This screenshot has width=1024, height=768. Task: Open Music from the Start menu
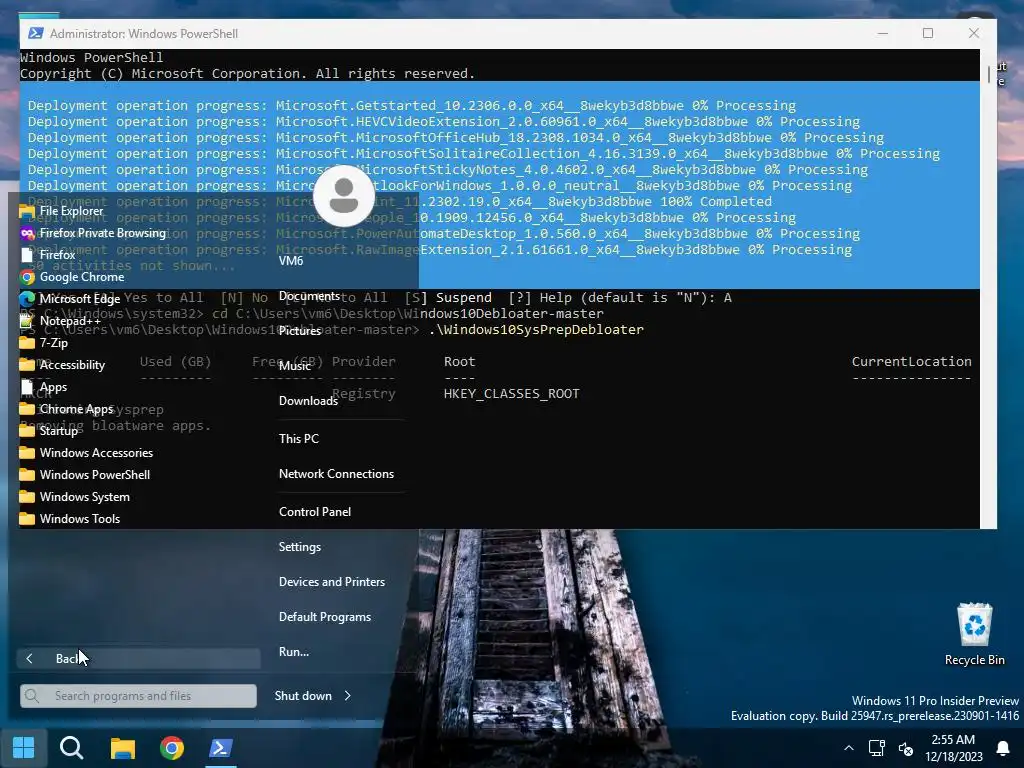[295, 366]
